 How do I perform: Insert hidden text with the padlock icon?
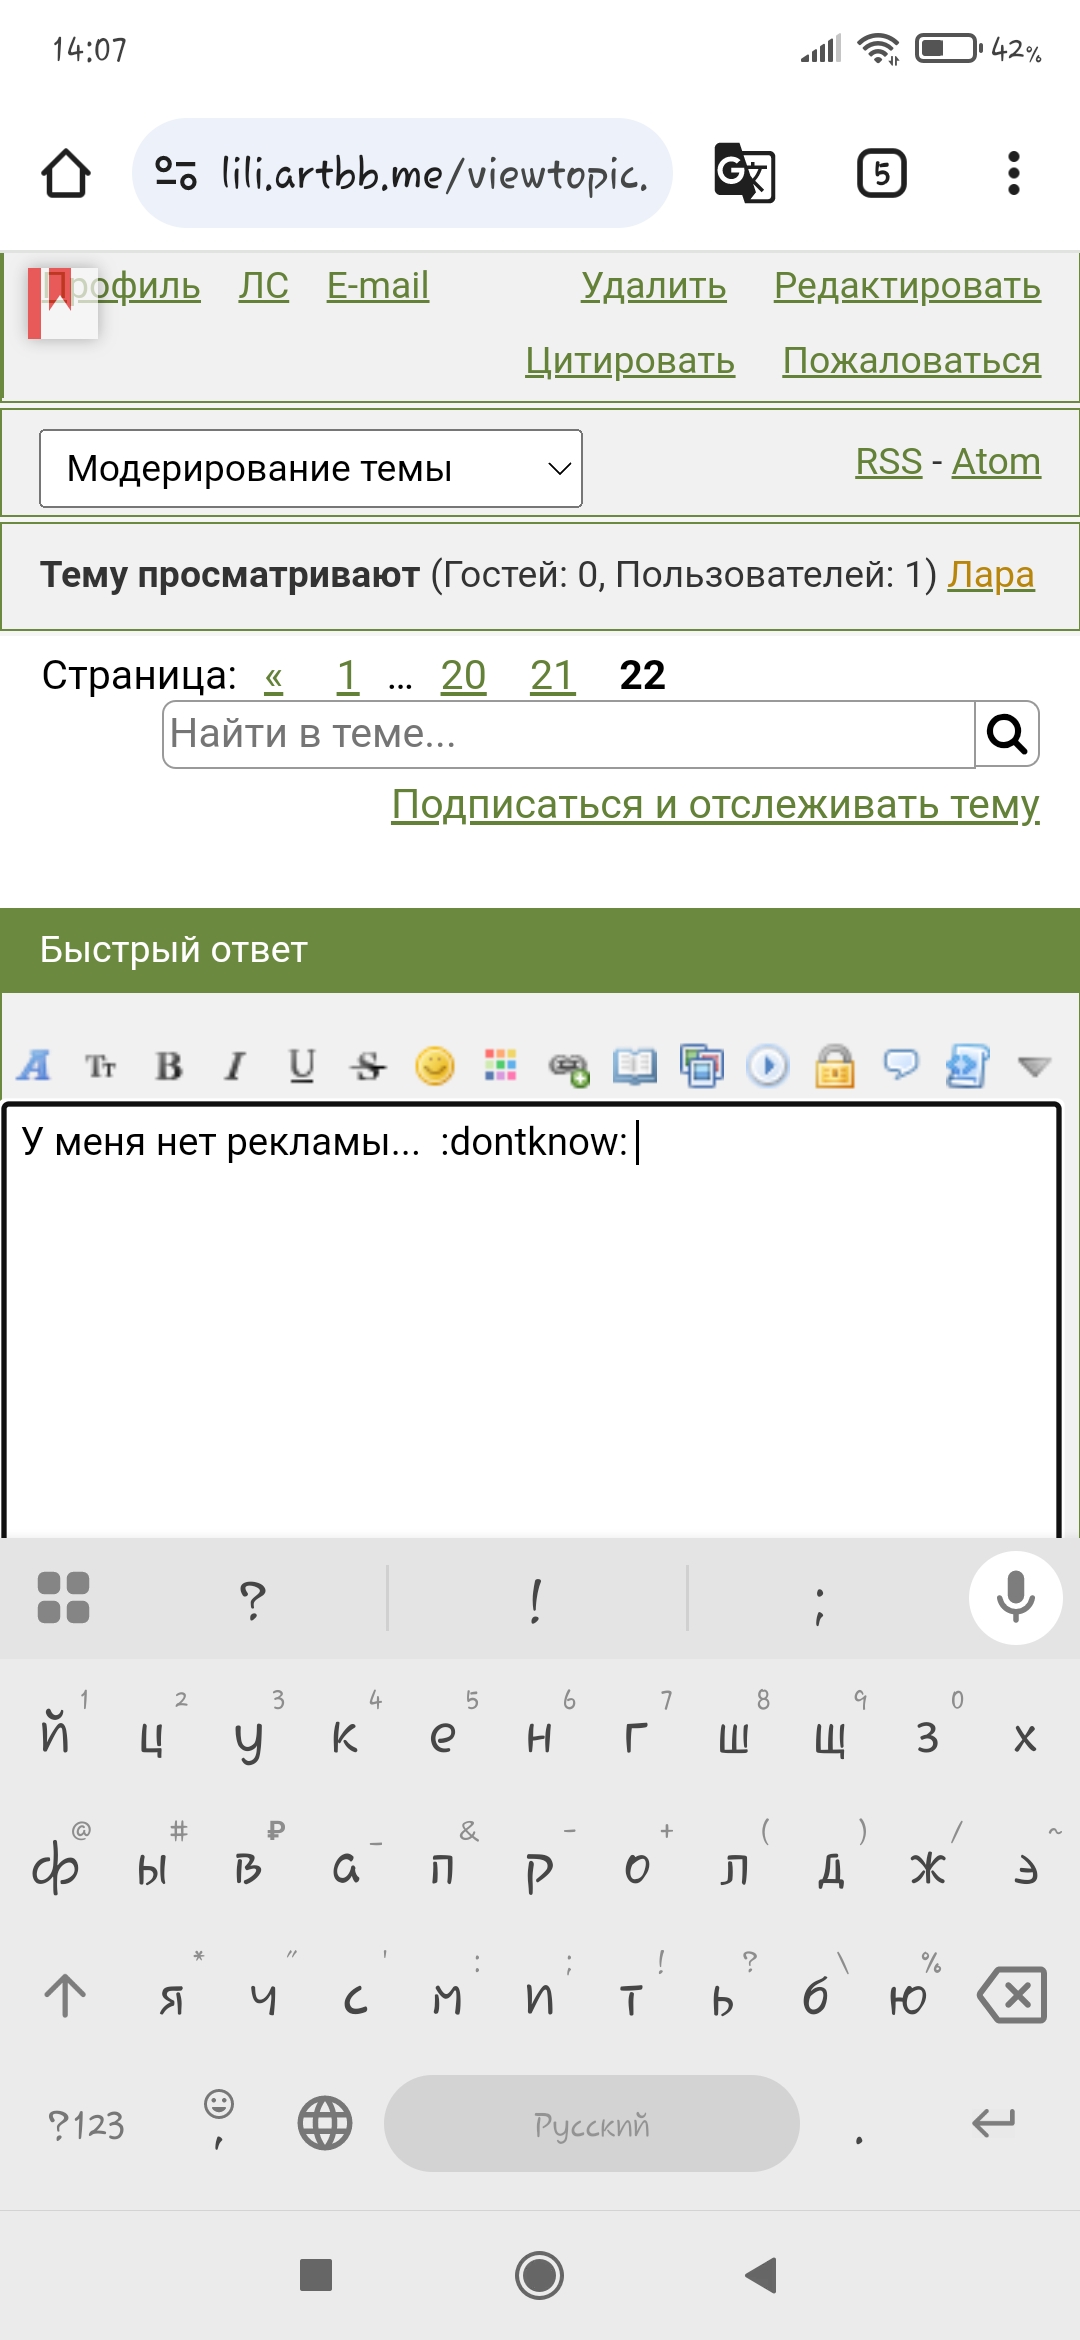pos(835,1066)
